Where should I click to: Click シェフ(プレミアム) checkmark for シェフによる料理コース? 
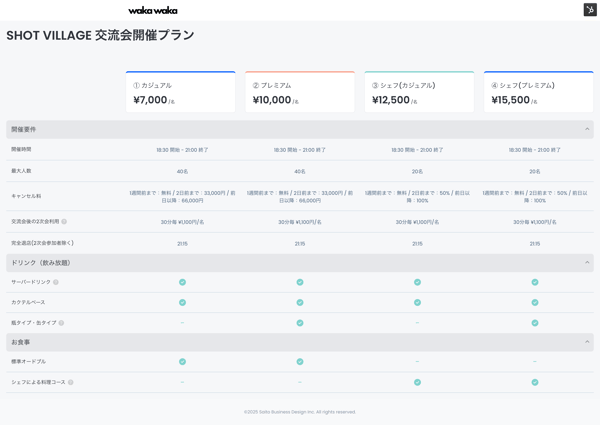coord(535,382)
